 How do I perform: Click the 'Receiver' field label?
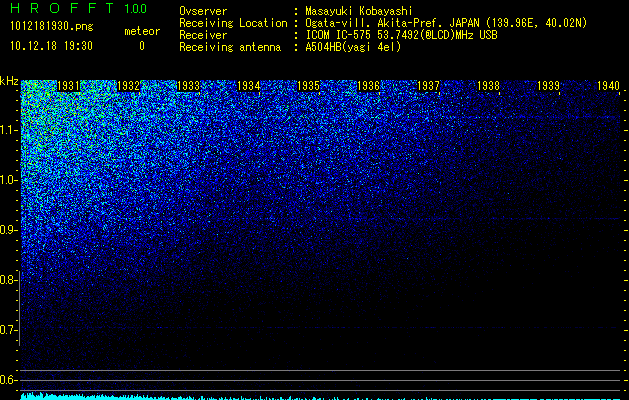point(203,35)
